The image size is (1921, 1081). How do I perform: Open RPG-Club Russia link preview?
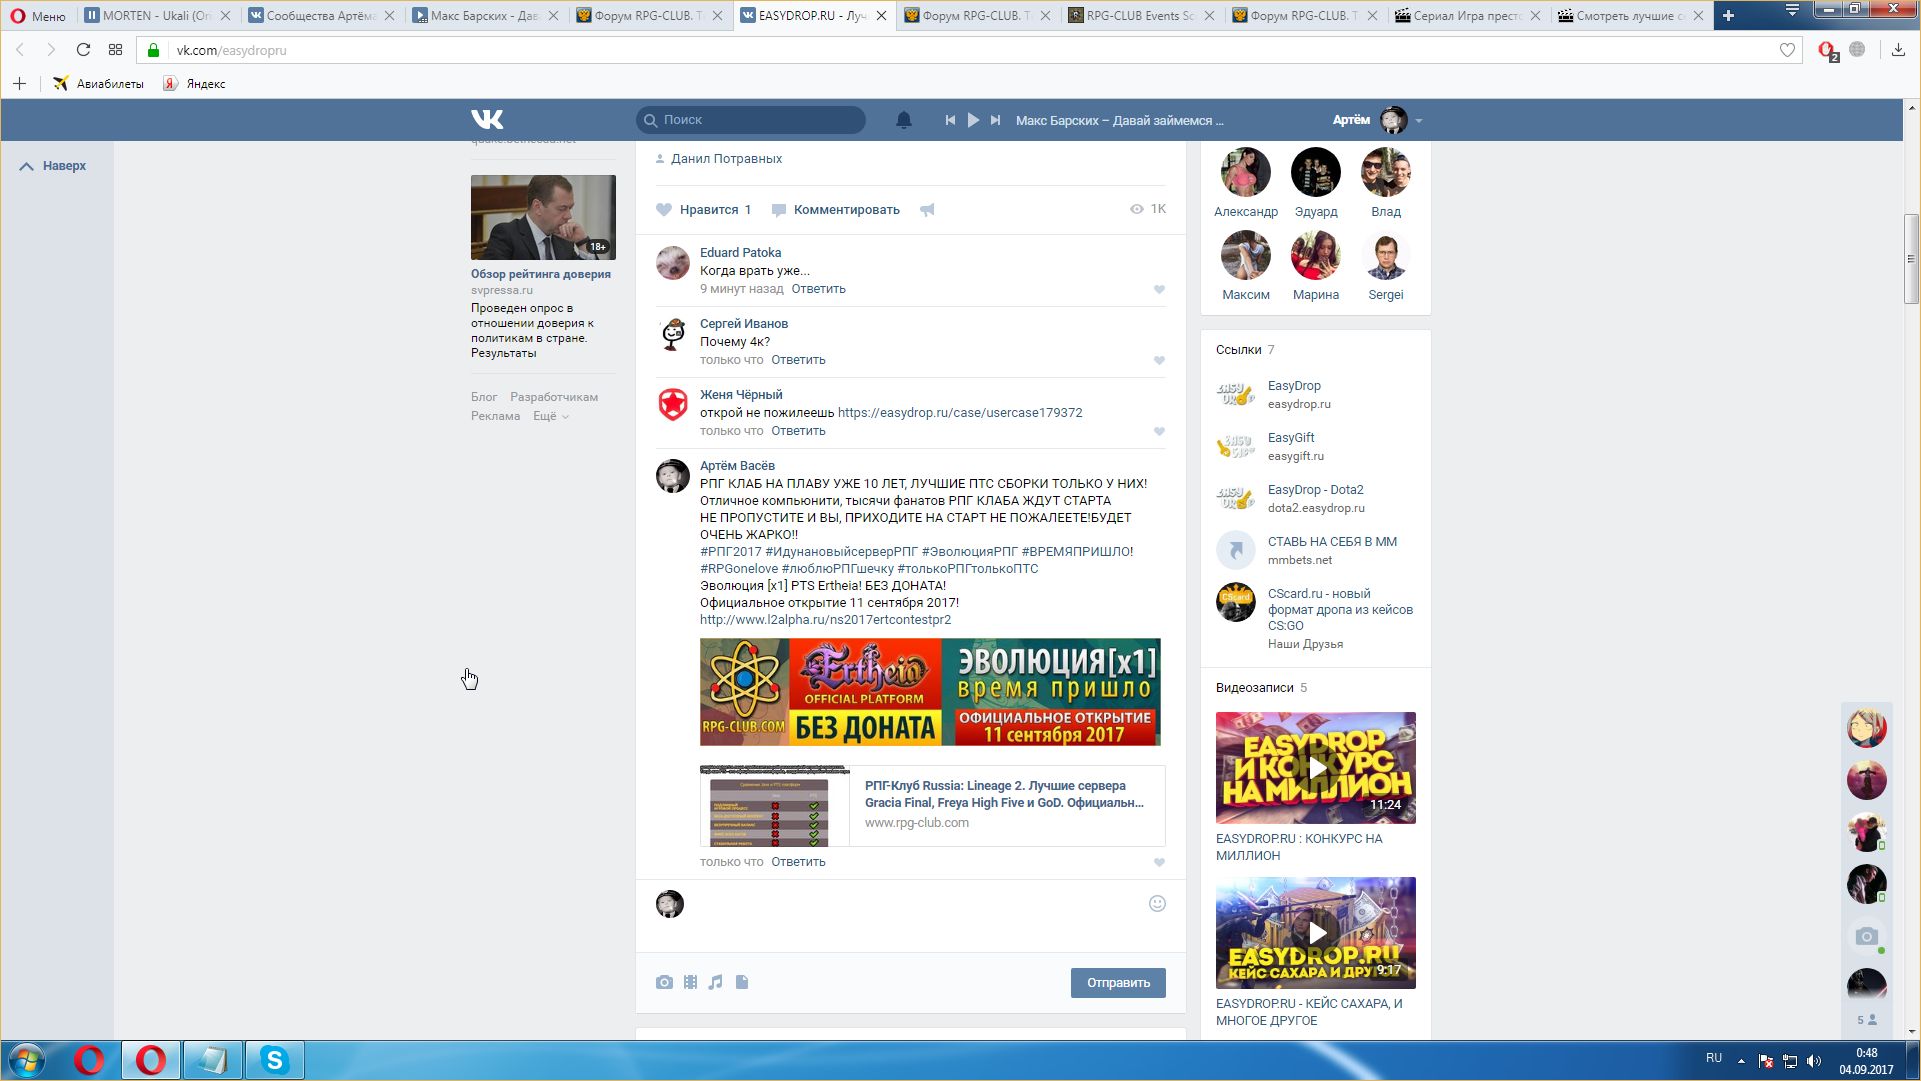pyautogui.click(x=932, y=805)
